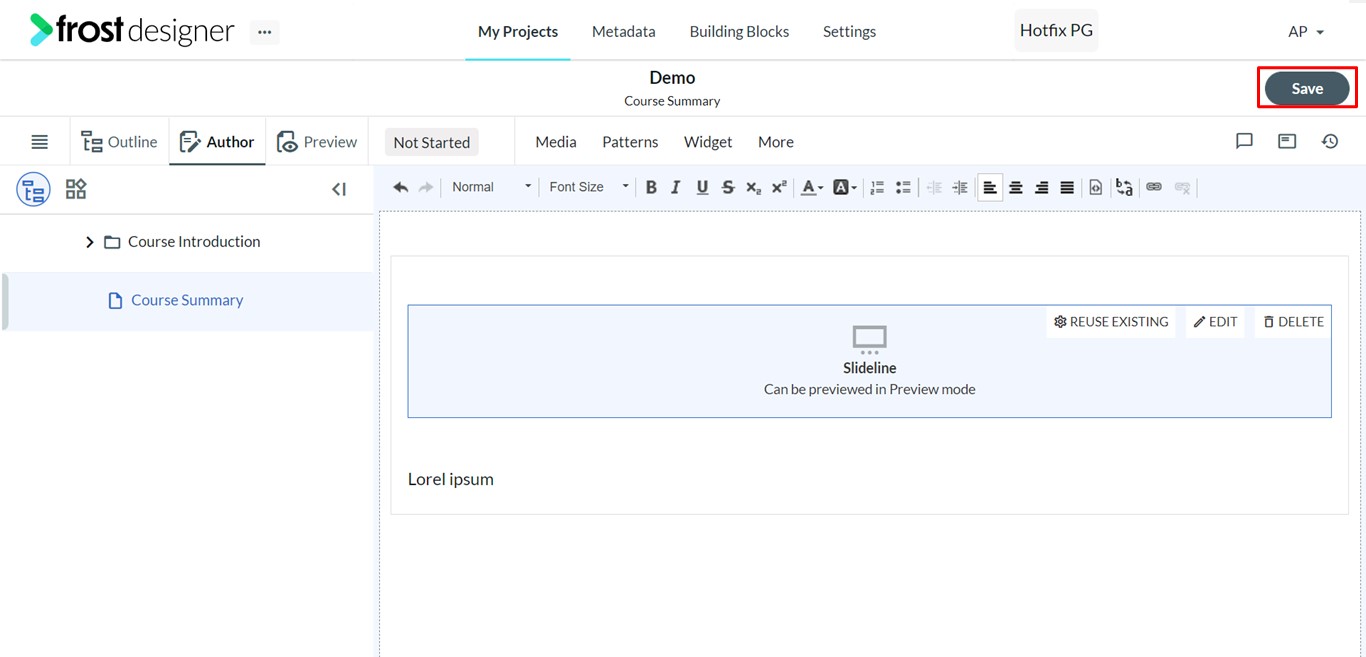1366x657 pixels.
Task: Open the comments icon
Action: click(1244, 142)
